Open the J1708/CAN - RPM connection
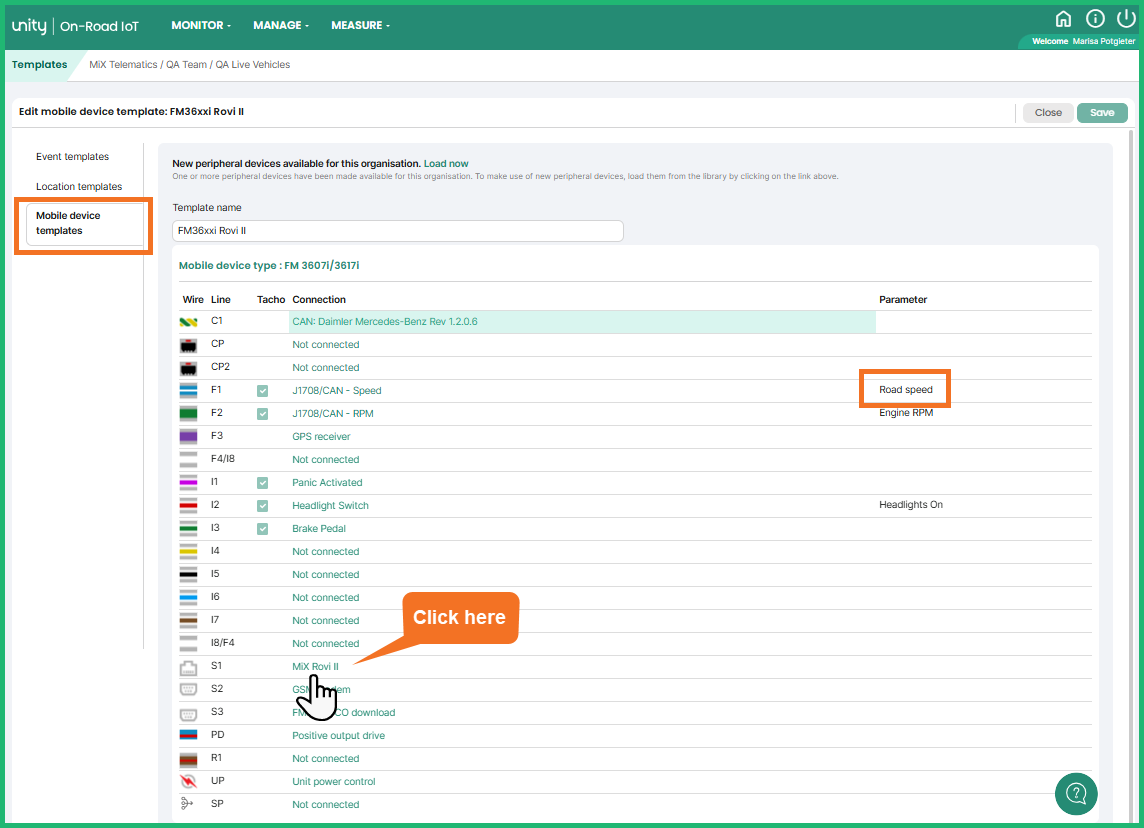 click(x=333, y=414)
